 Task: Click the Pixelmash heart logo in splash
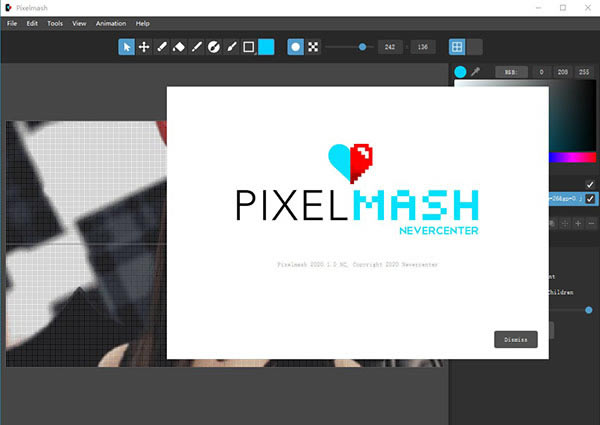(x=351, y=163)
